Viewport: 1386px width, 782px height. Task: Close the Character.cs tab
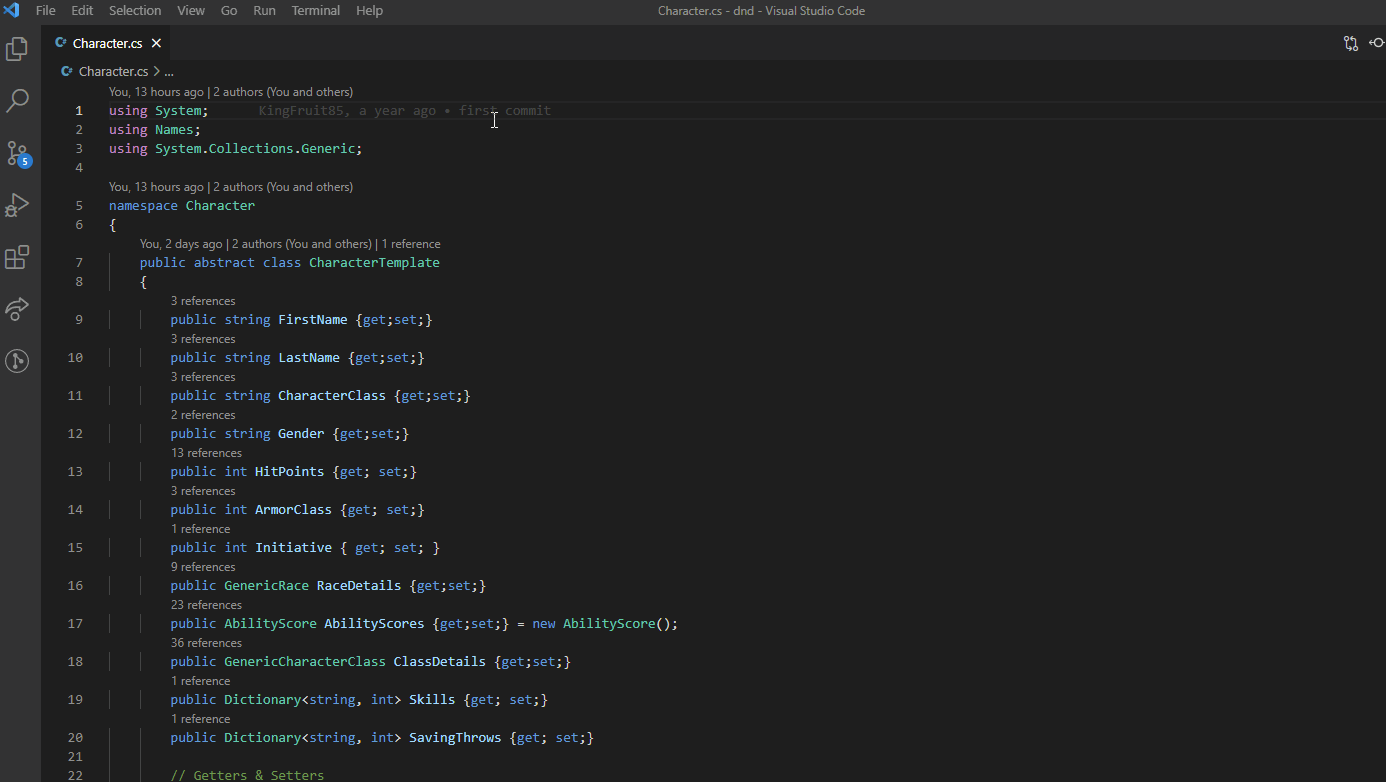click(156, 43)
